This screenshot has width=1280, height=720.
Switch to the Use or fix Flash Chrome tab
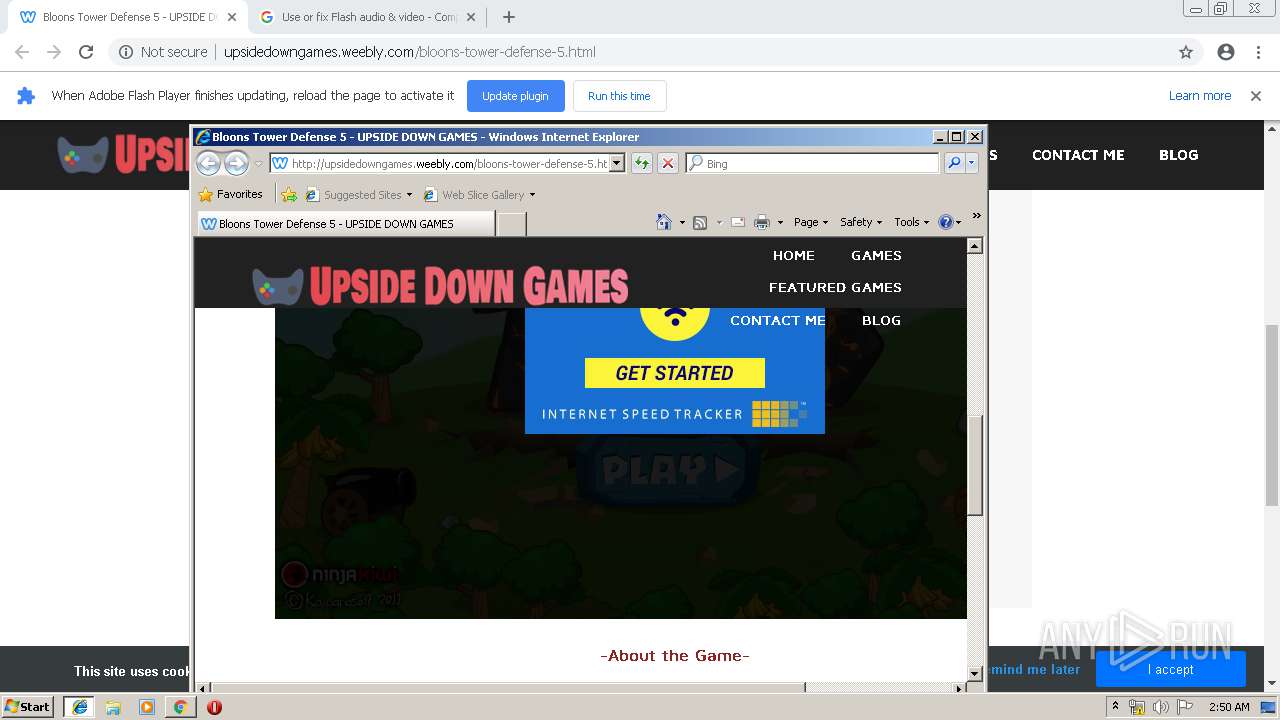(367, 17)
